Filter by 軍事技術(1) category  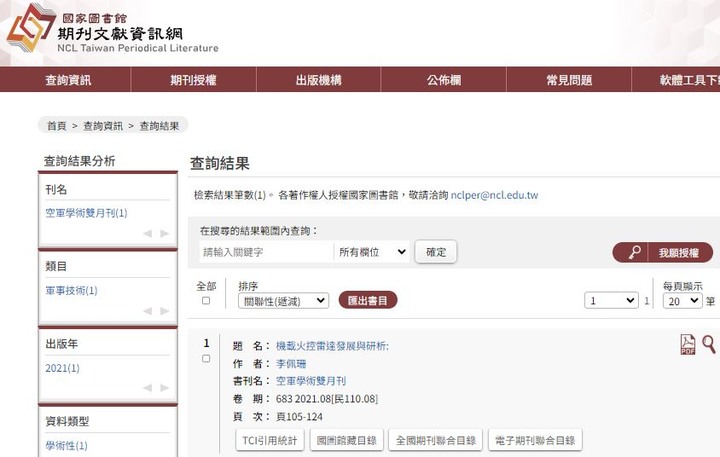tap(71, 290)
